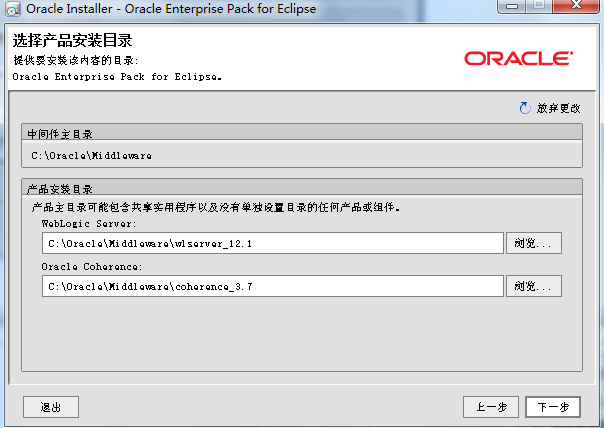Close the Oracle Installer window

pyautogui.click(x=576, y=6)
